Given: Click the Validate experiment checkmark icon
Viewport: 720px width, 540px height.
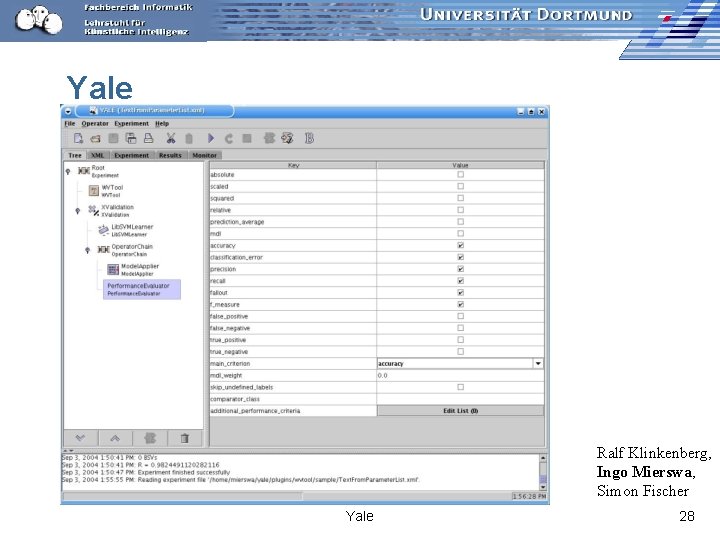Looking at the screenshot, I should point(287,138).
